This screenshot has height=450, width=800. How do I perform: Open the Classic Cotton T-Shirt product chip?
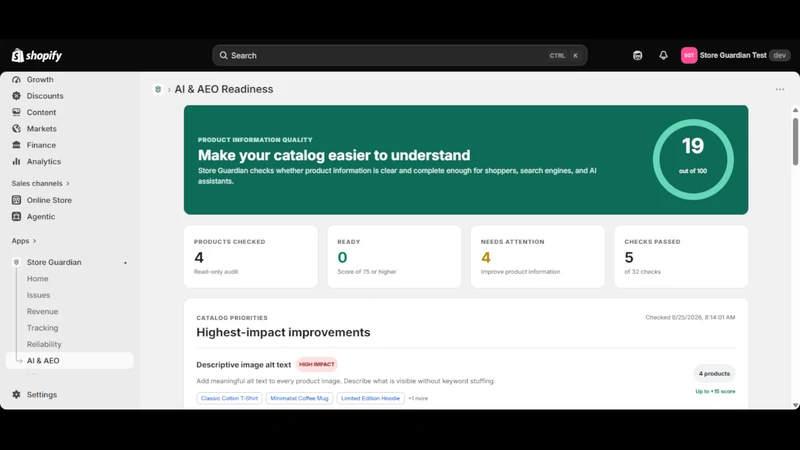(x=229, y=398)
